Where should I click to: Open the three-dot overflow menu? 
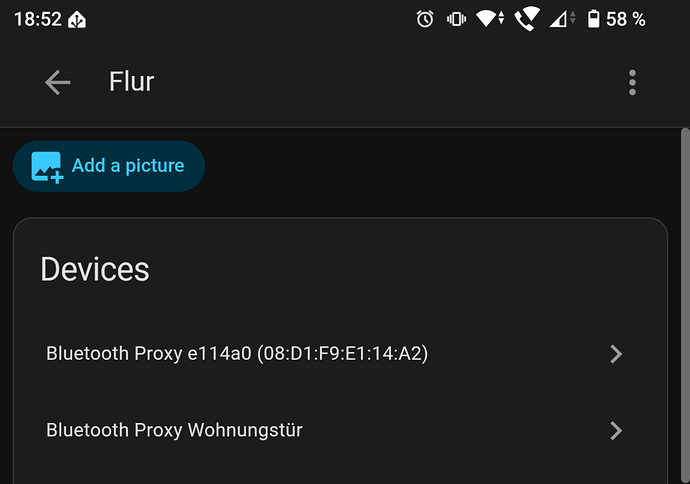(632, 82)
